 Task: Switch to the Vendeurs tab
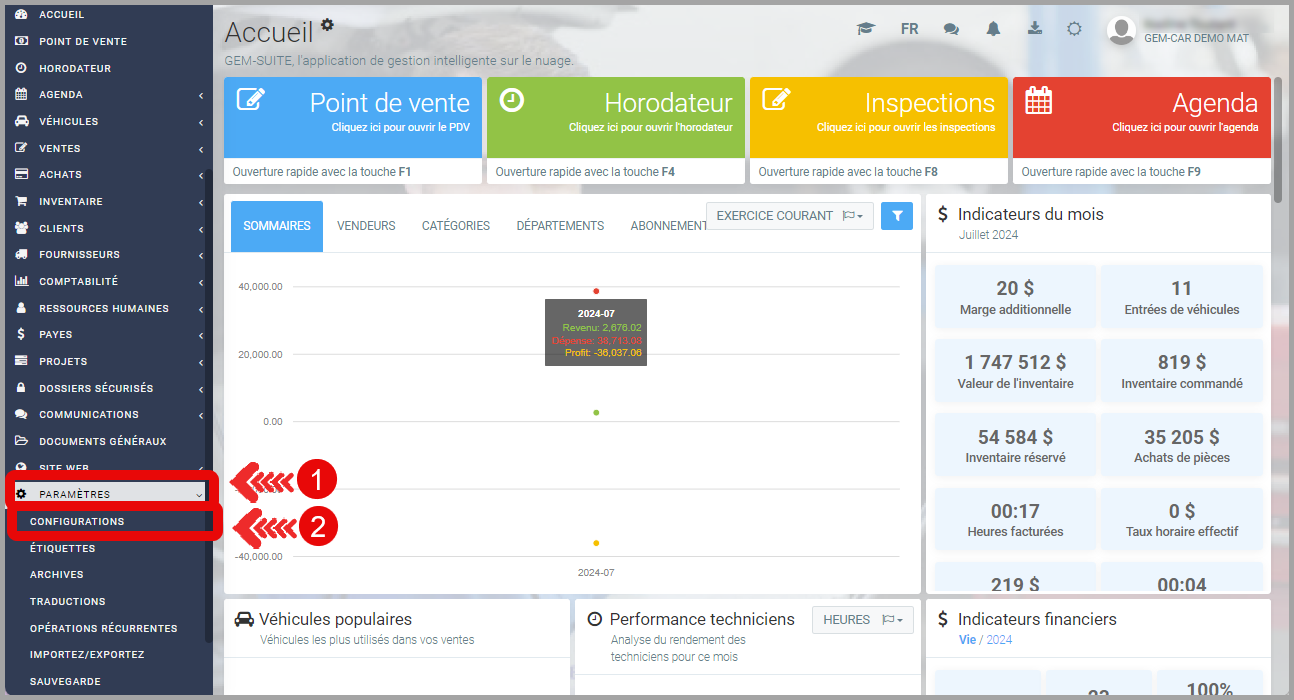tap(366, 226)
